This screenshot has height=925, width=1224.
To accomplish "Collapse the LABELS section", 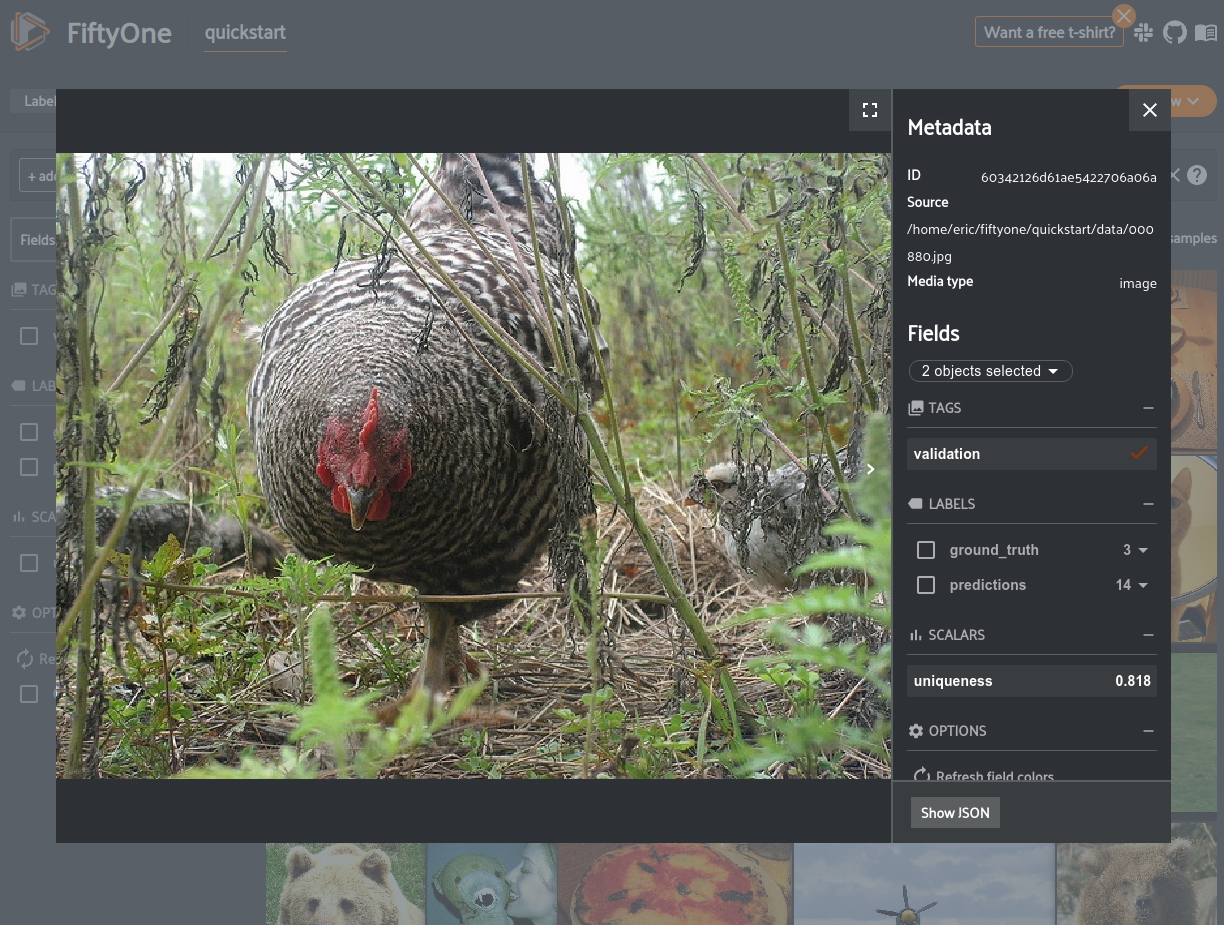I will click(1148, 503).
